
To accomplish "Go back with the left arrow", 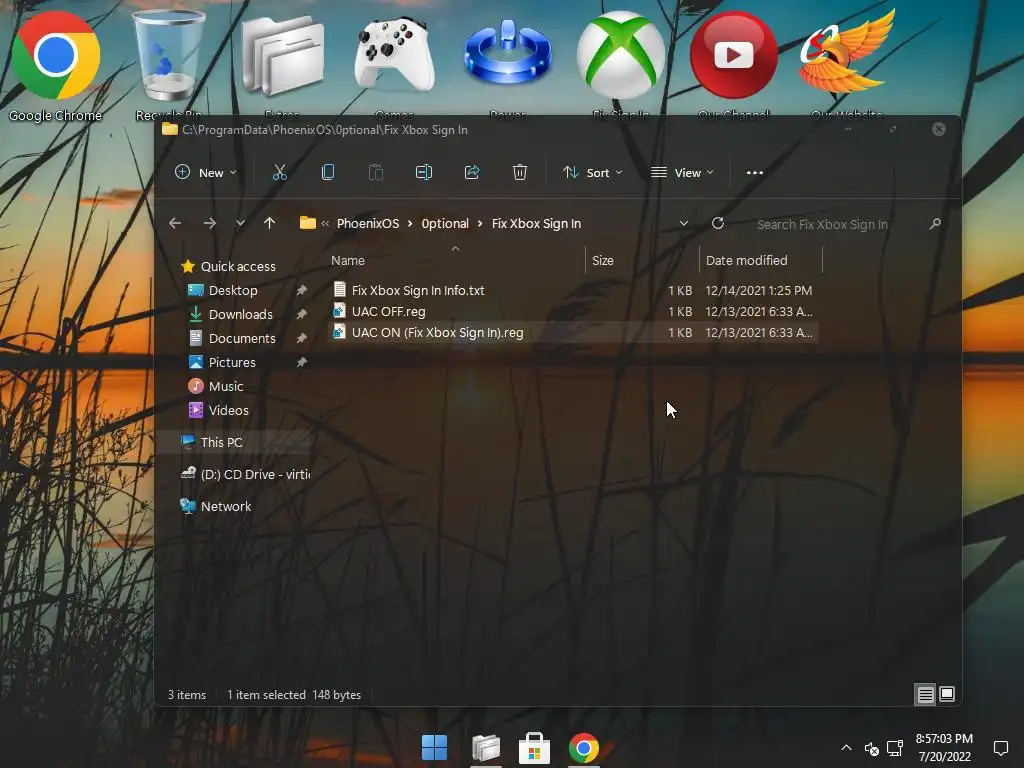I will tap(175, 223).
